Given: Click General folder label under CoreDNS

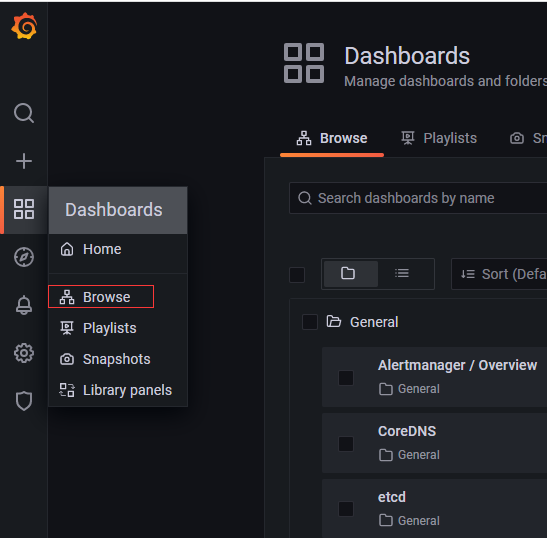Looking at the screenshot, I should click(x=409, y=455).
